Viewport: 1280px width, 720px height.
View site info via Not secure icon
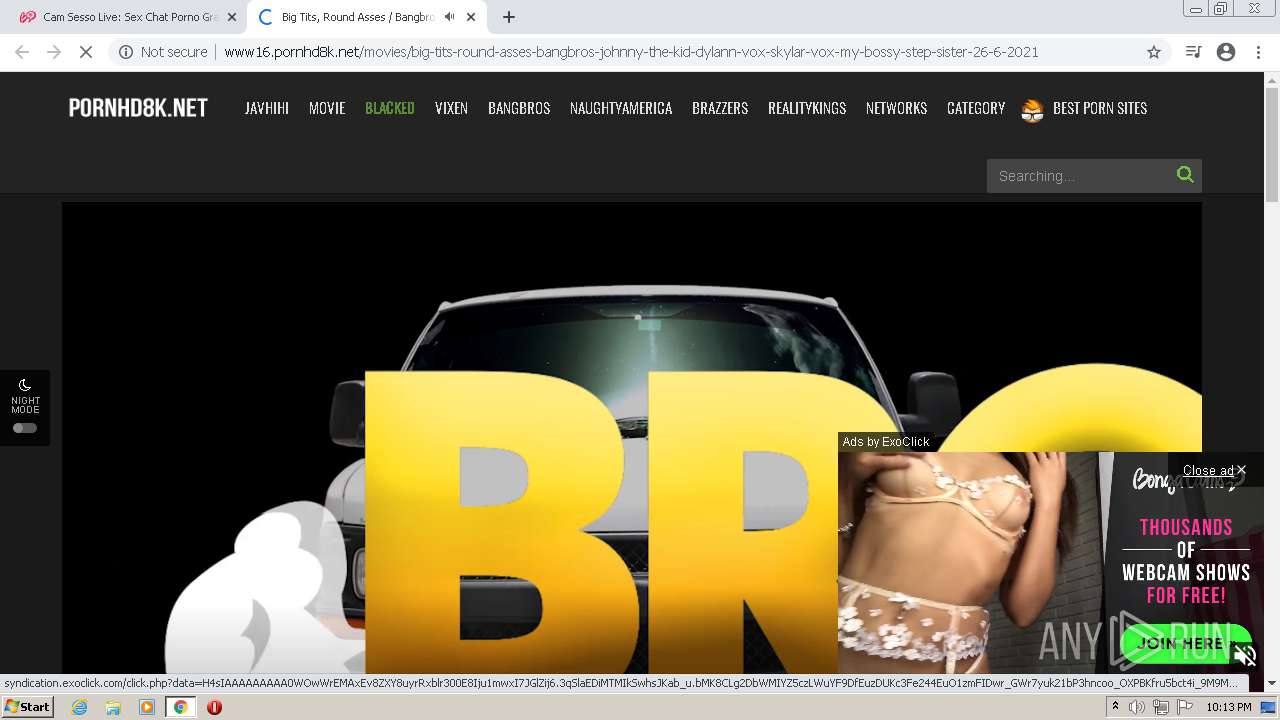[x=126, y=52]
